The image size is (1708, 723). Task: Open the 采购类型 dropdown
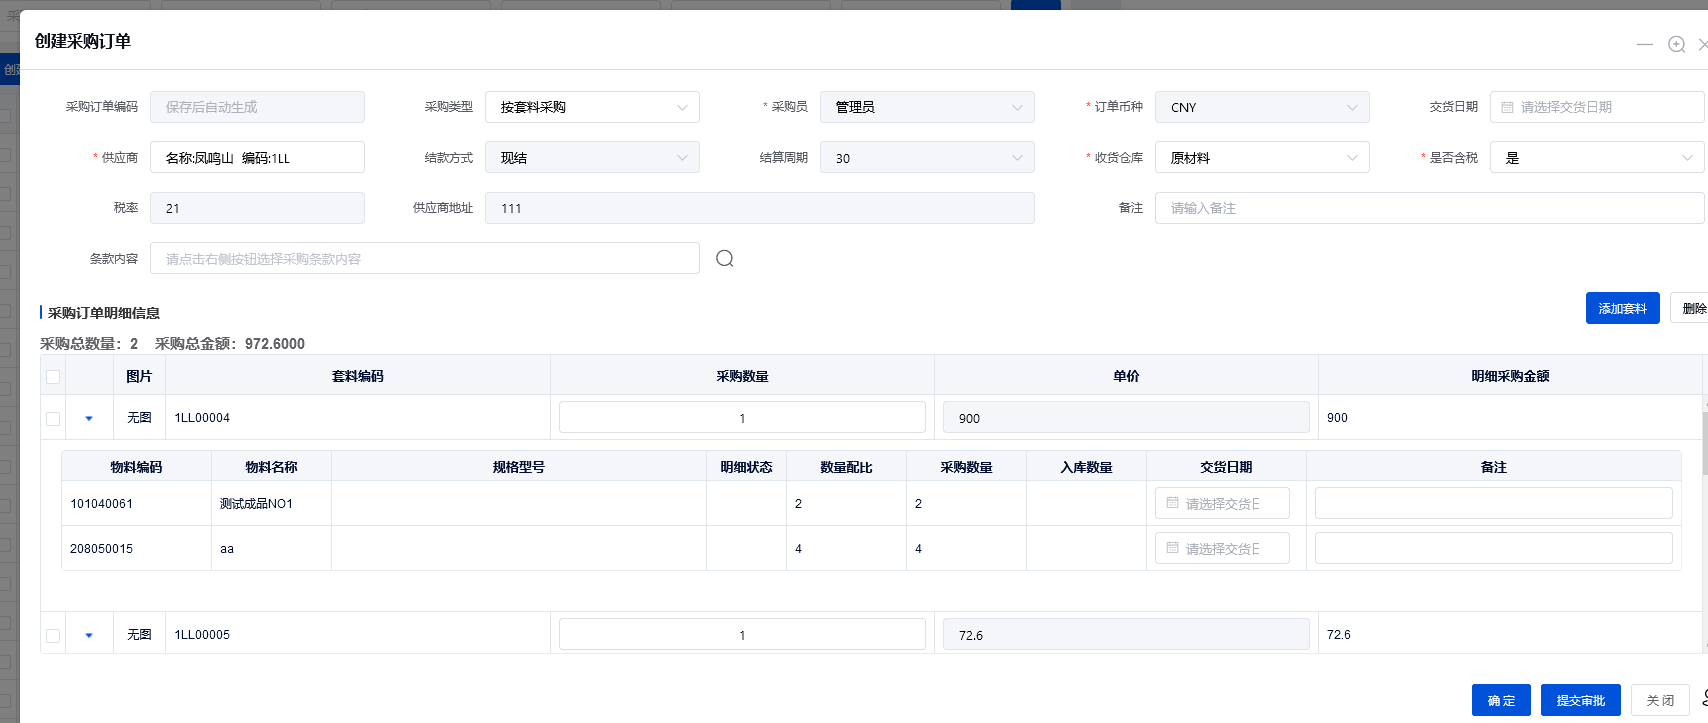[592, 107]
